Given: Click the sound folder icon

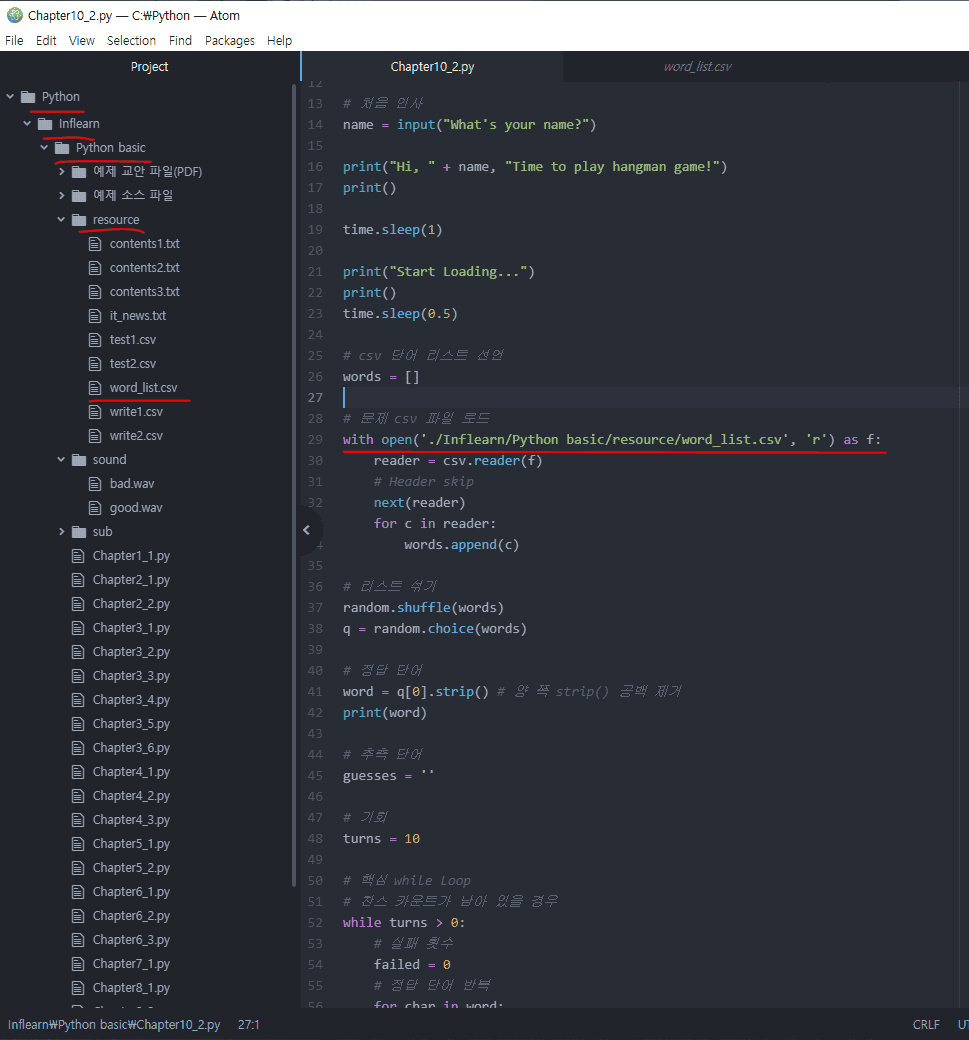Looking at the screenshot, I should coord(79,460).
